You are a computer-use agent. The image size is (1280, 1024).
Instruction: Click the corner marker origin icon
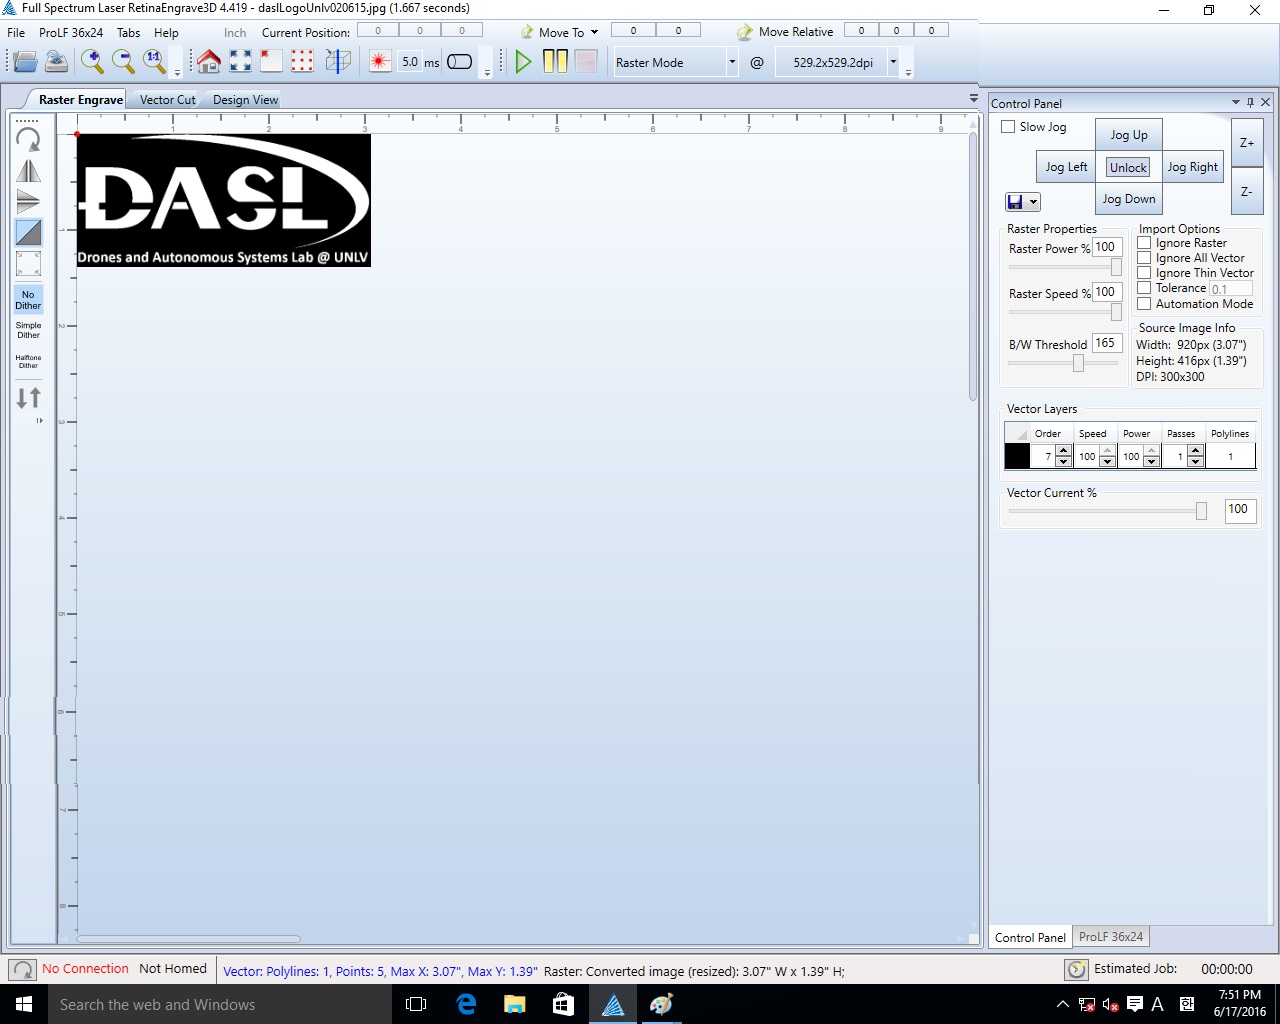point(271,62)
